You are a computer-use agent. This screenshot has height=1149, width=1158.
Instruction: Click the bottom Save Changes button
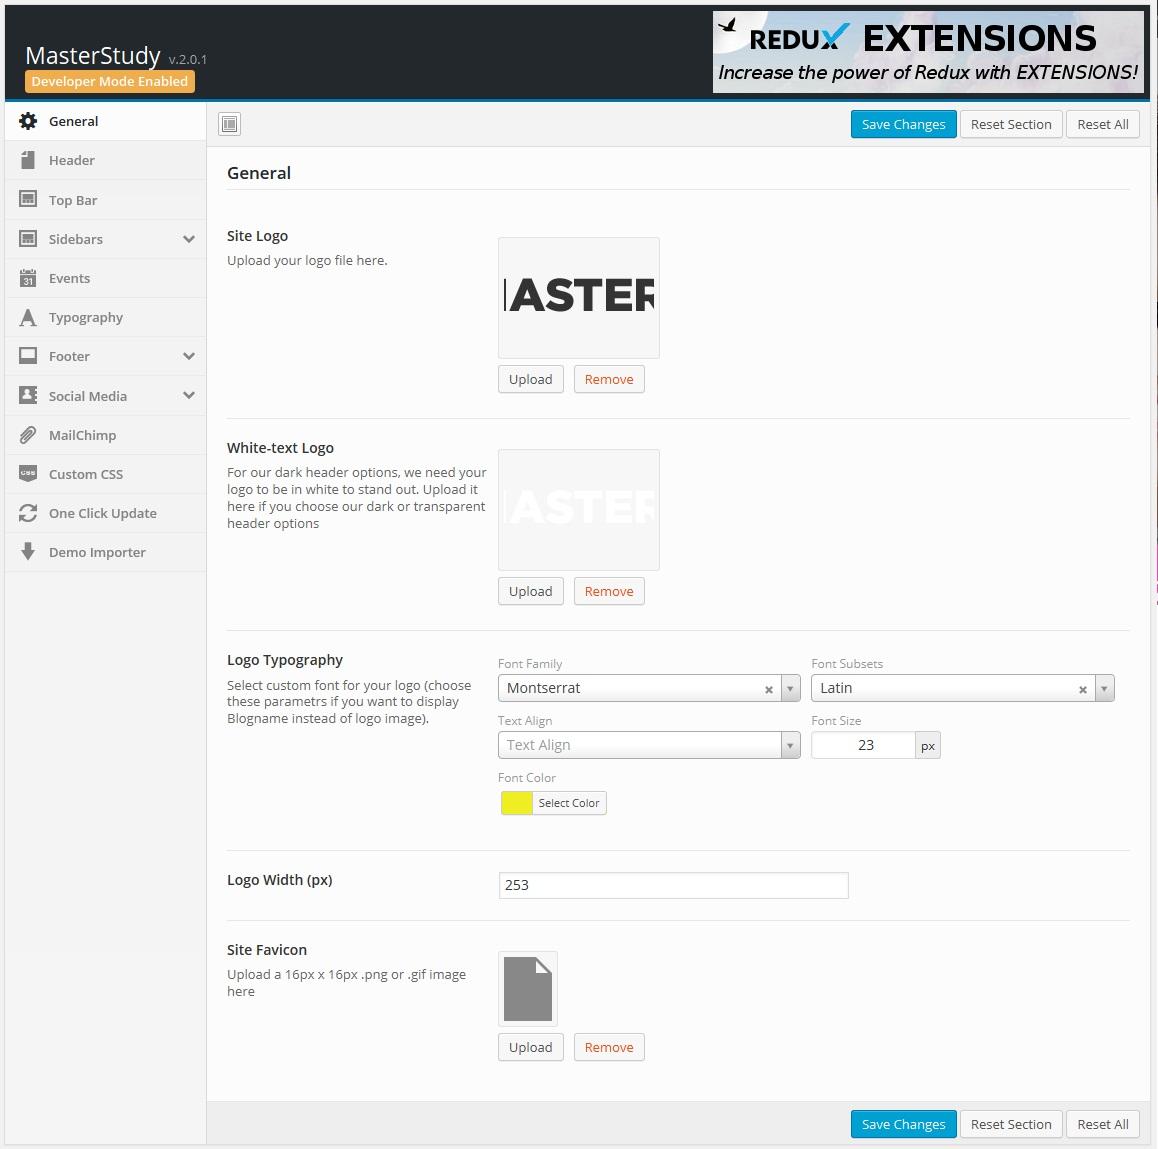pyautogui.click(x=903, y=1124)
